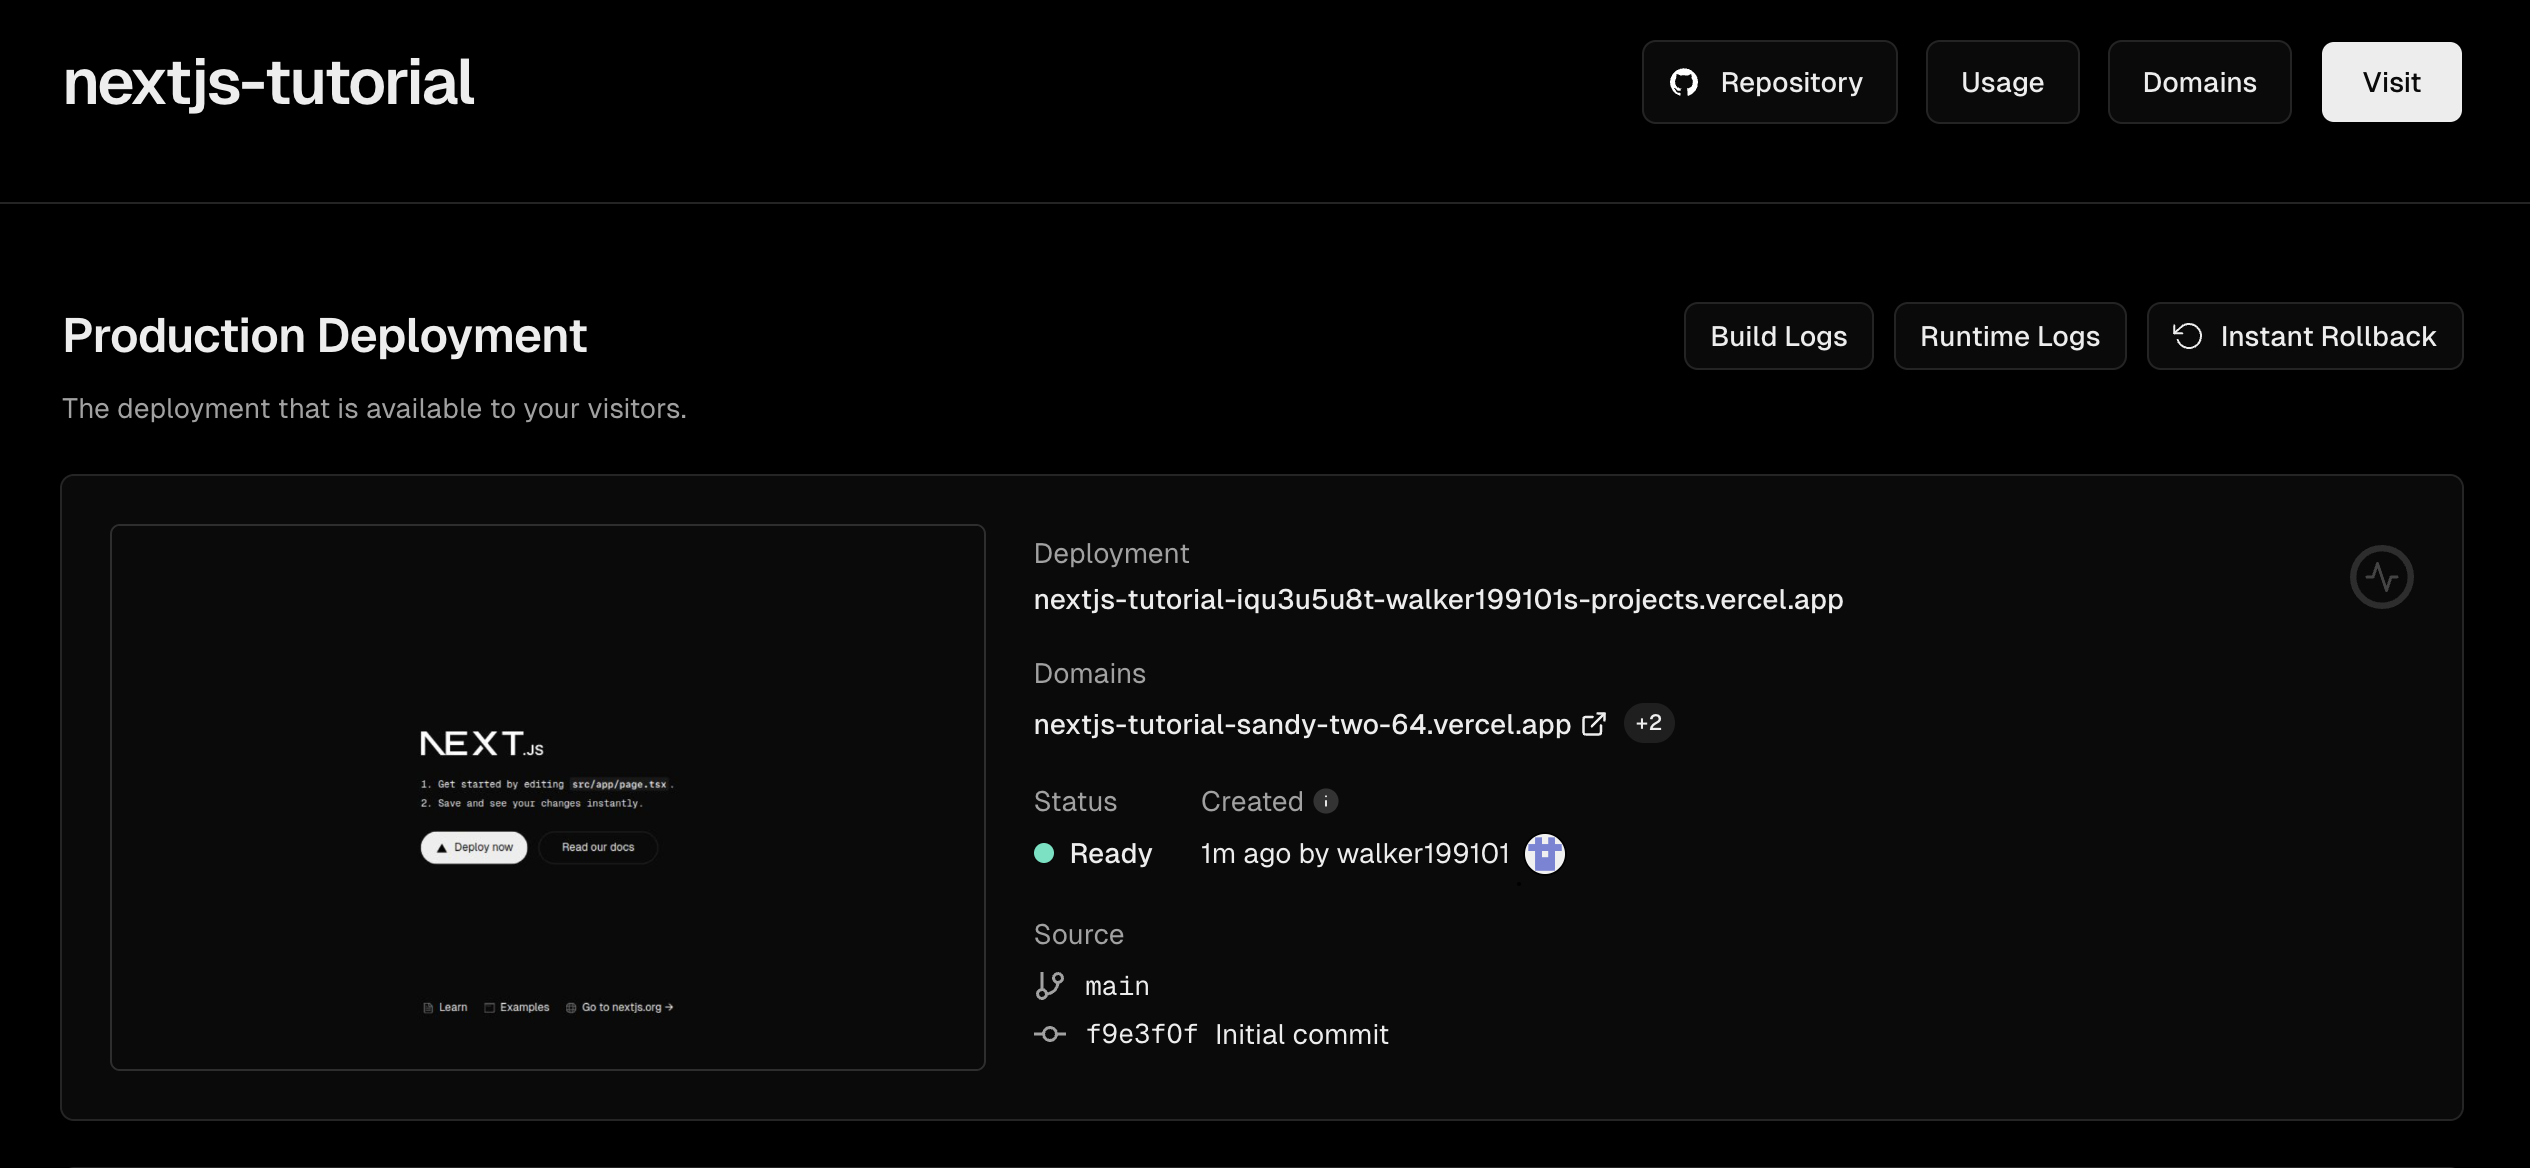View the Build Logs
The width and height of the screenshot is (2530, 1168).
[1778, 336]
